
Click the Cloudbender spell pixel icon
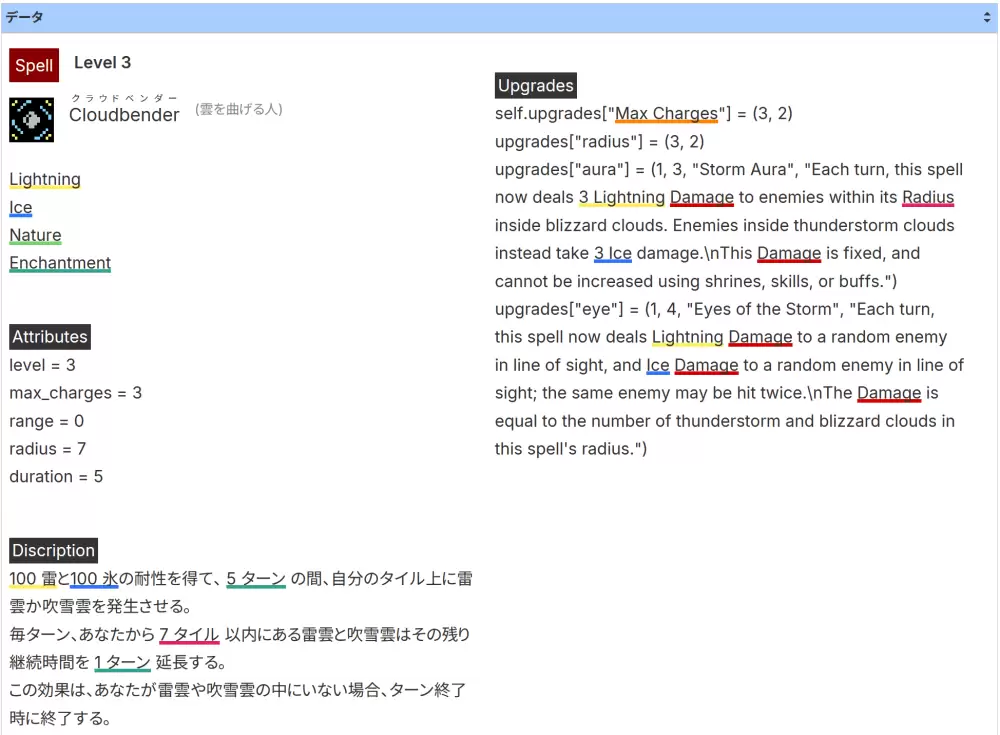point(31,119)
